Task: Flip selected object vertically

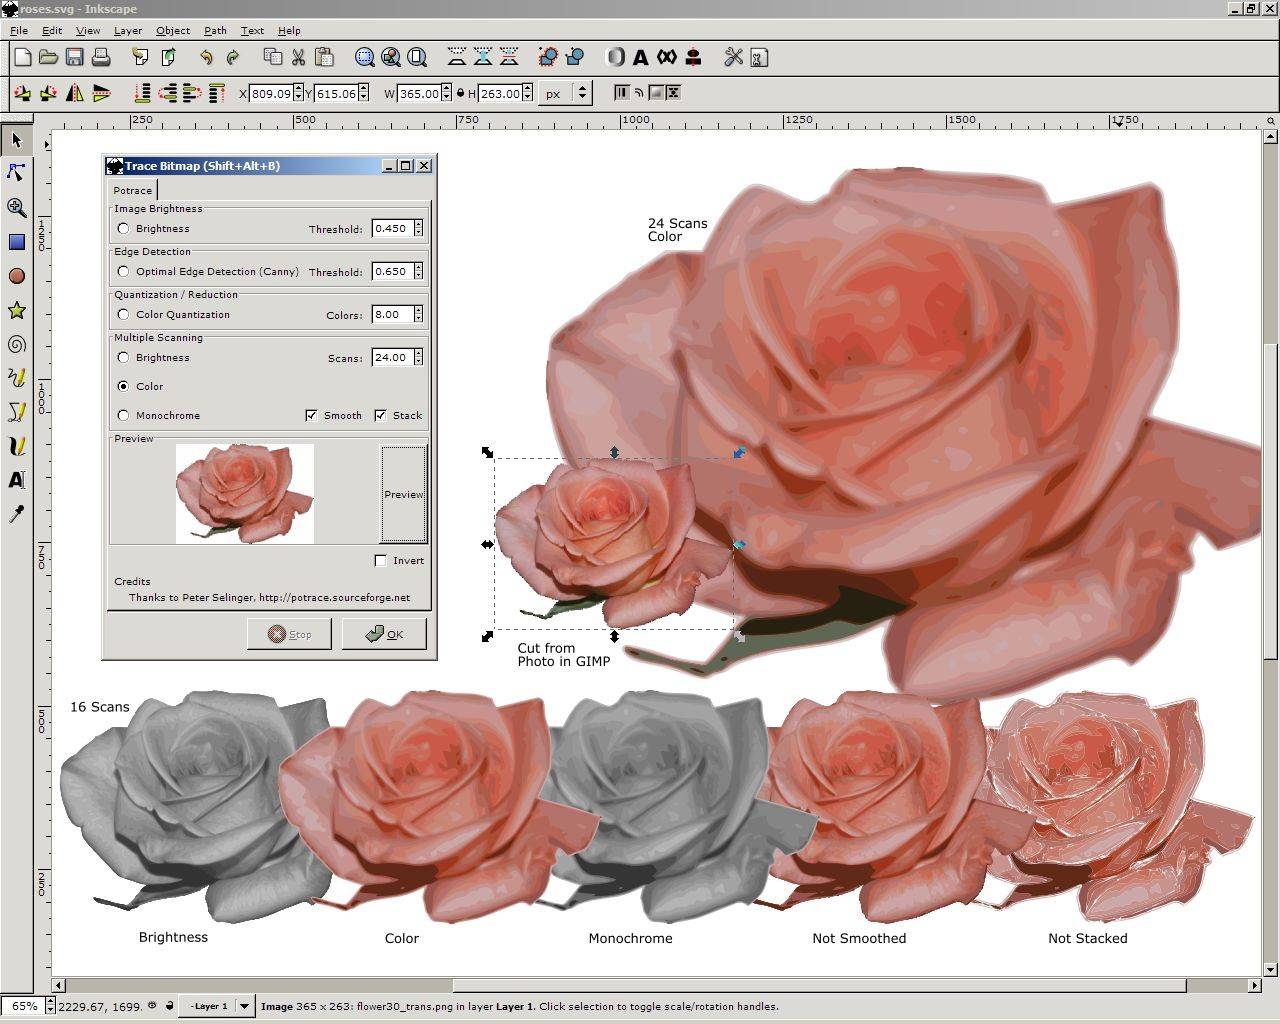Action: tap(101, 93)
